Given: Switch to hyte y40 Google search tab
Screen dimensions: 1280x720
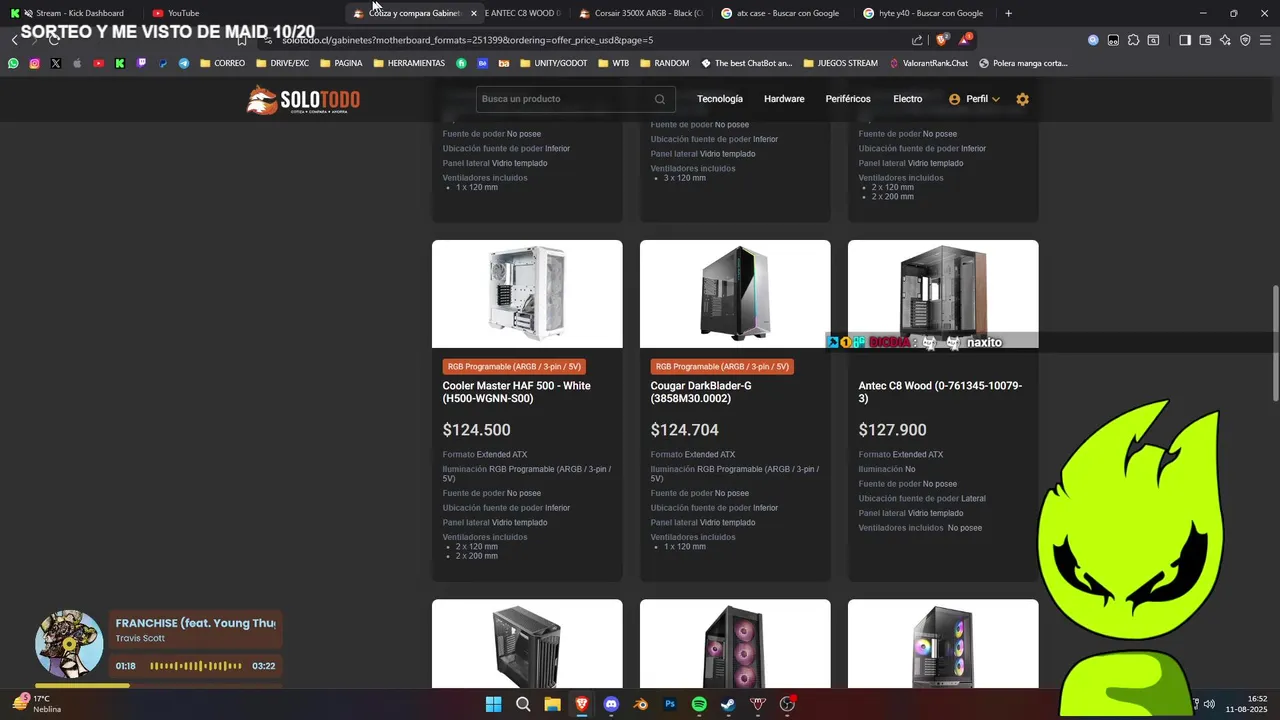Looking at the screenshot, I should pyautogui.click(x=925, y=13).
